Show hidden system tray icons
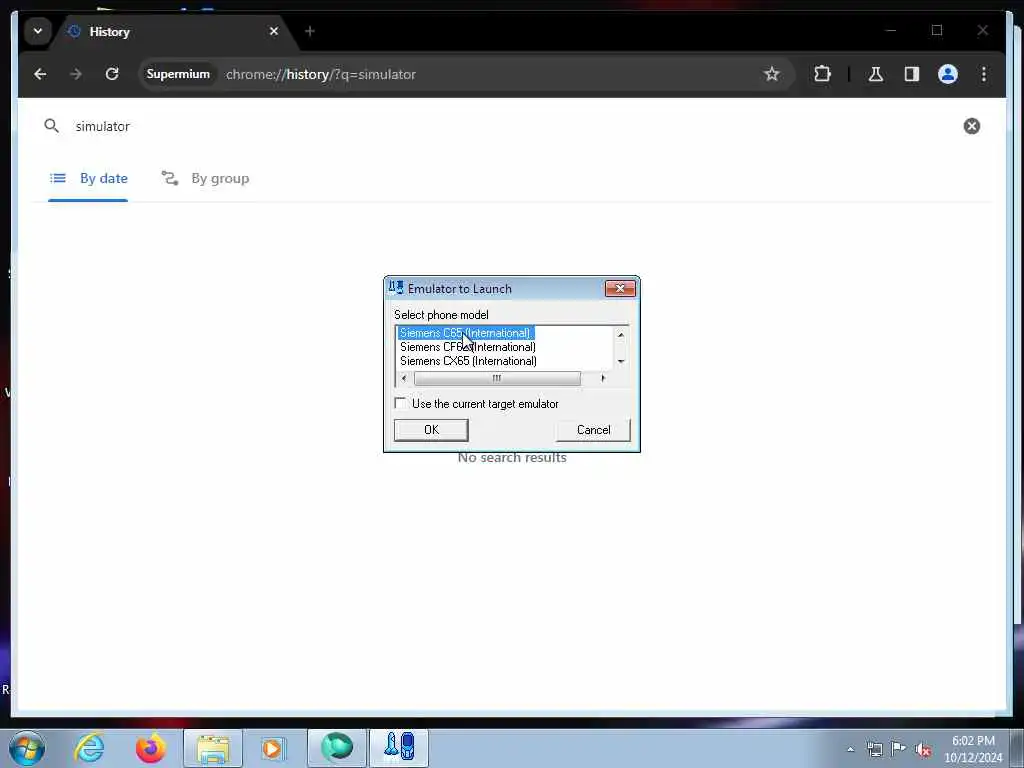The height and width of the screenshot is (768, 1024). [850, 749]
